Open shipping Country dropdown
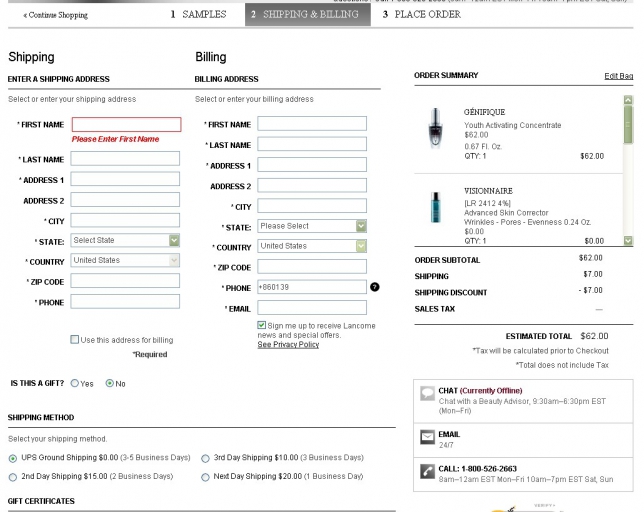This screenshot has width=644, height=512. click(125, 260)
